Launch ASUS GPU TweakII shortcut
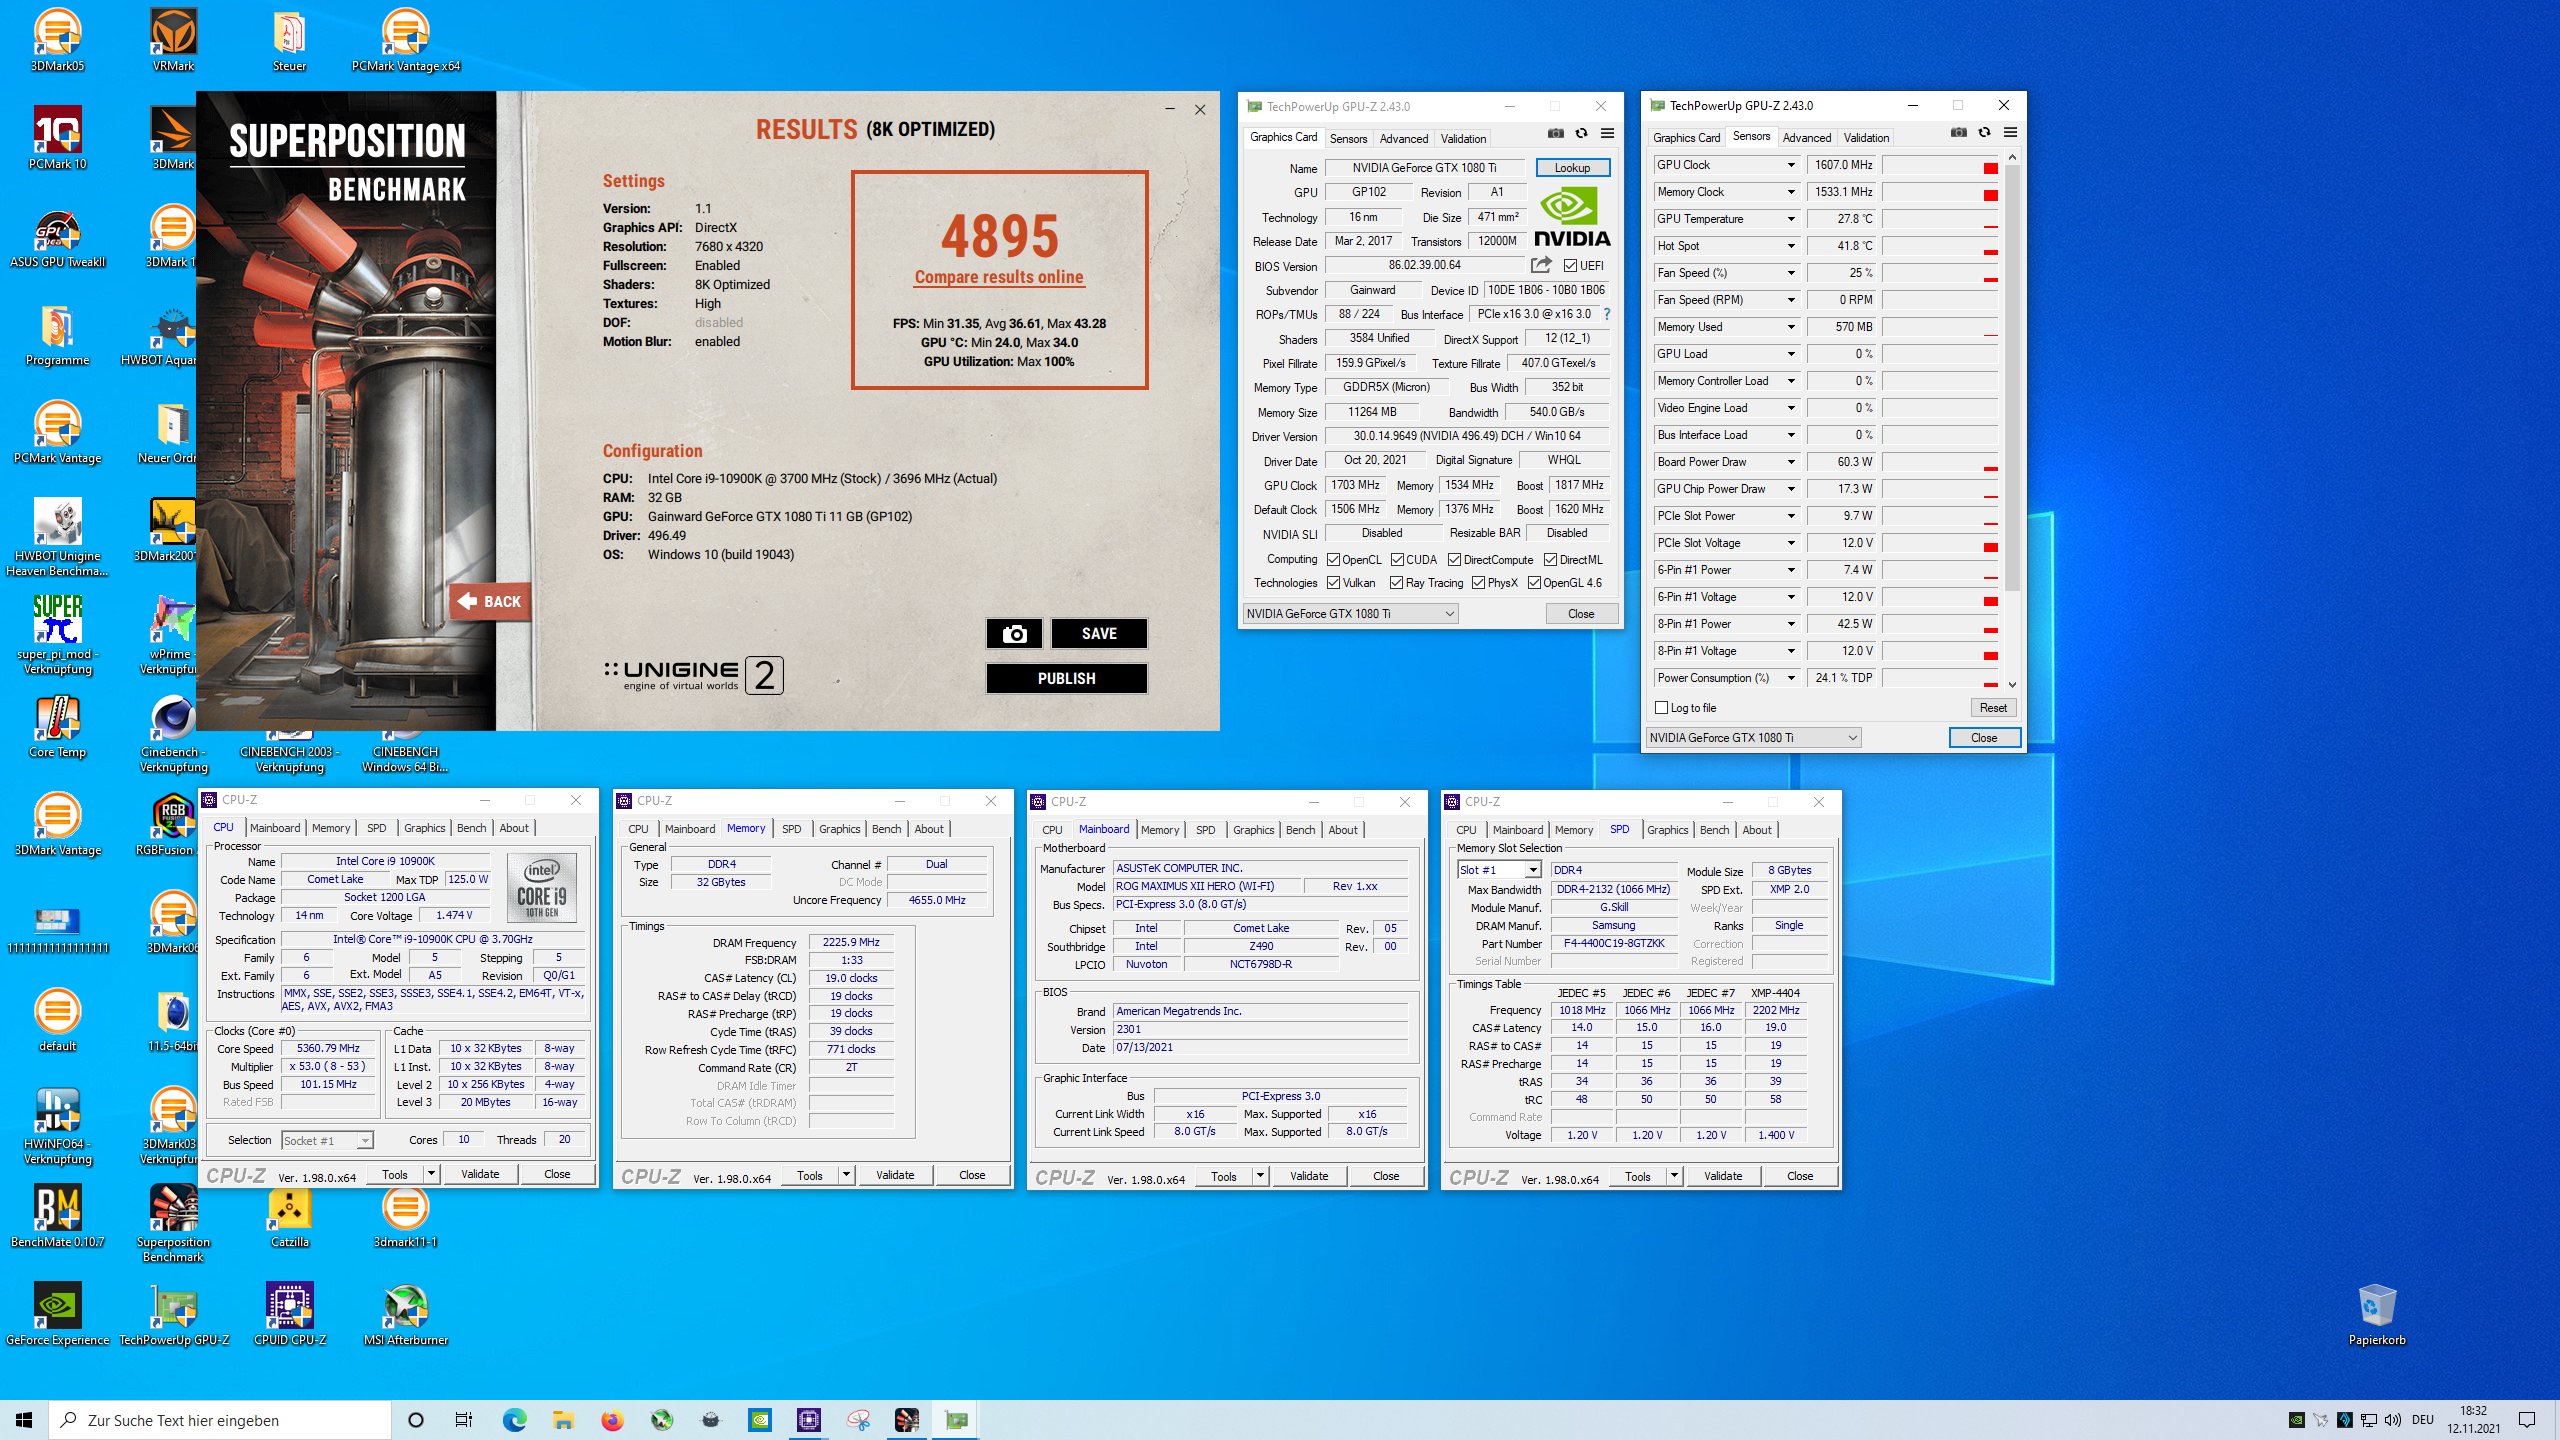The image size is (2560, 1440). 57,236
